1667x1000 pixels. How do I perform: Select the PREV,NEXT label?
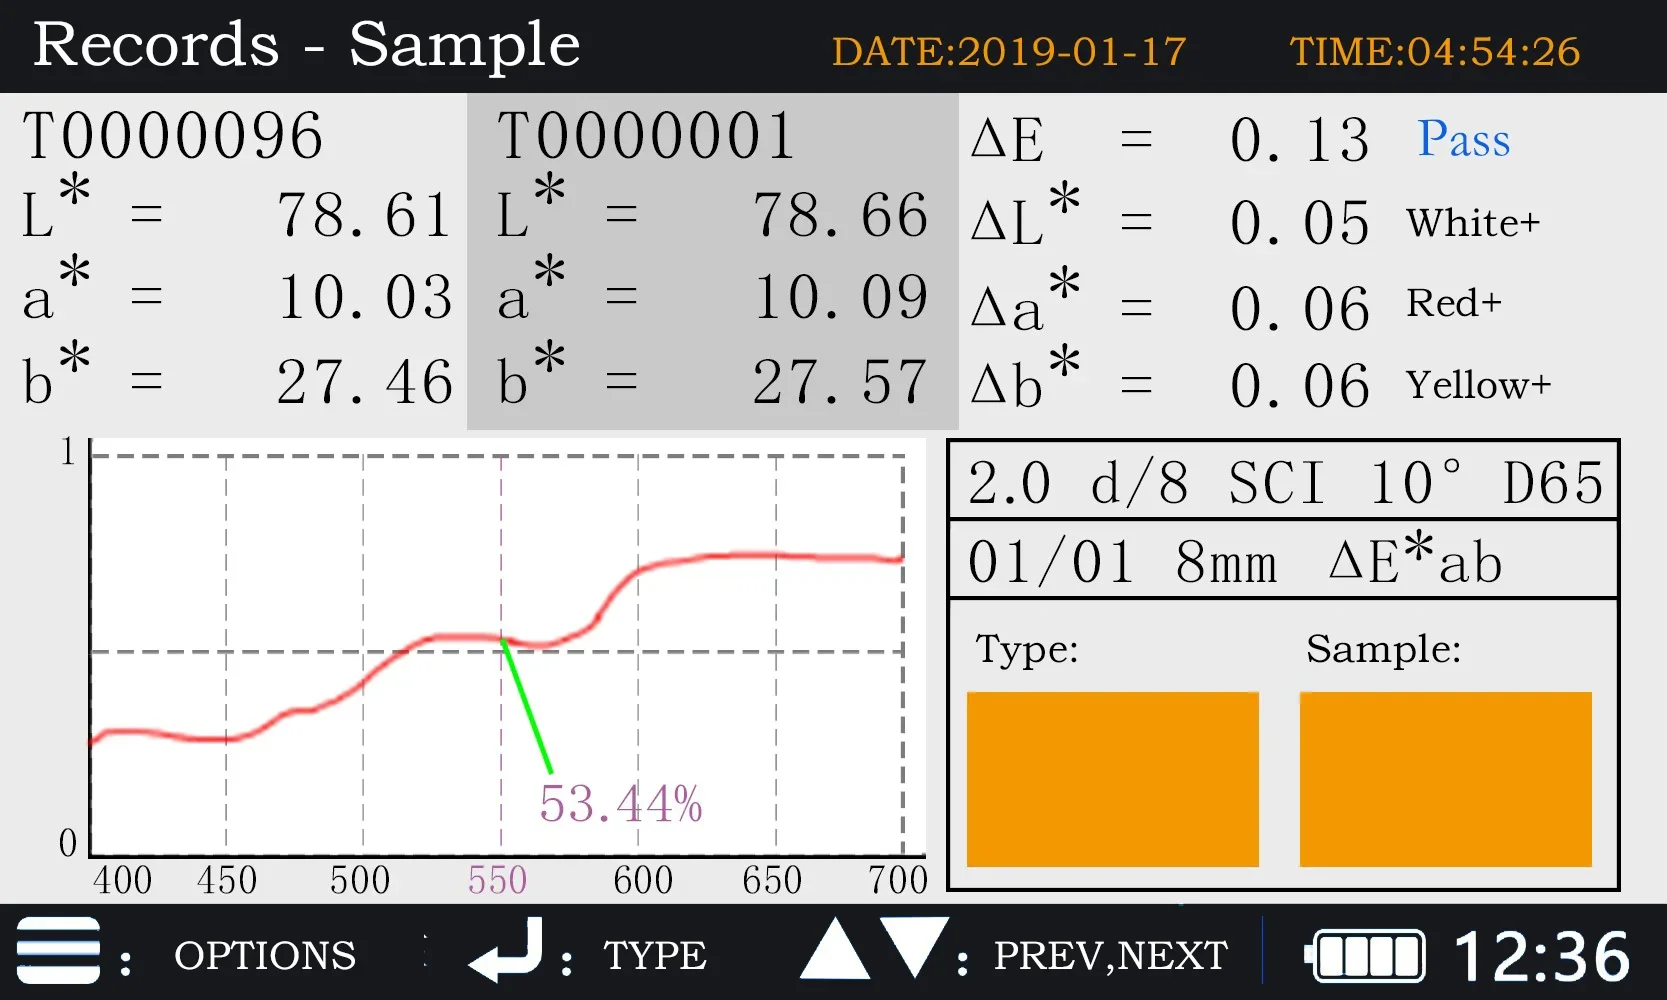(1110, 956)
